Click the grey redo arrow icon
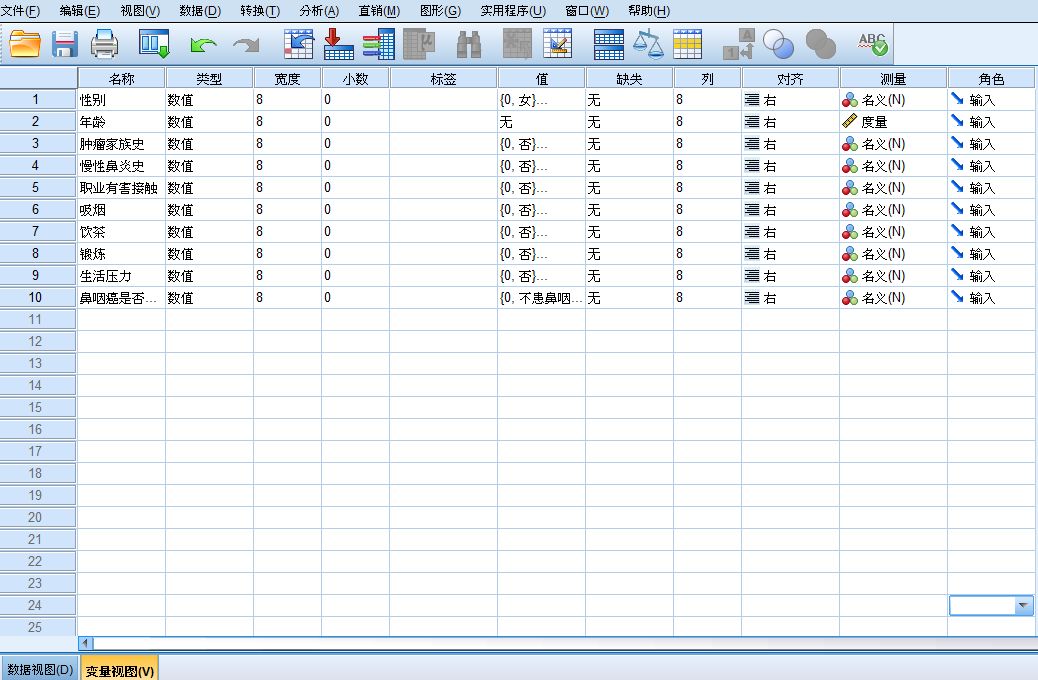 pyautogui.click(x=246, y=45)
